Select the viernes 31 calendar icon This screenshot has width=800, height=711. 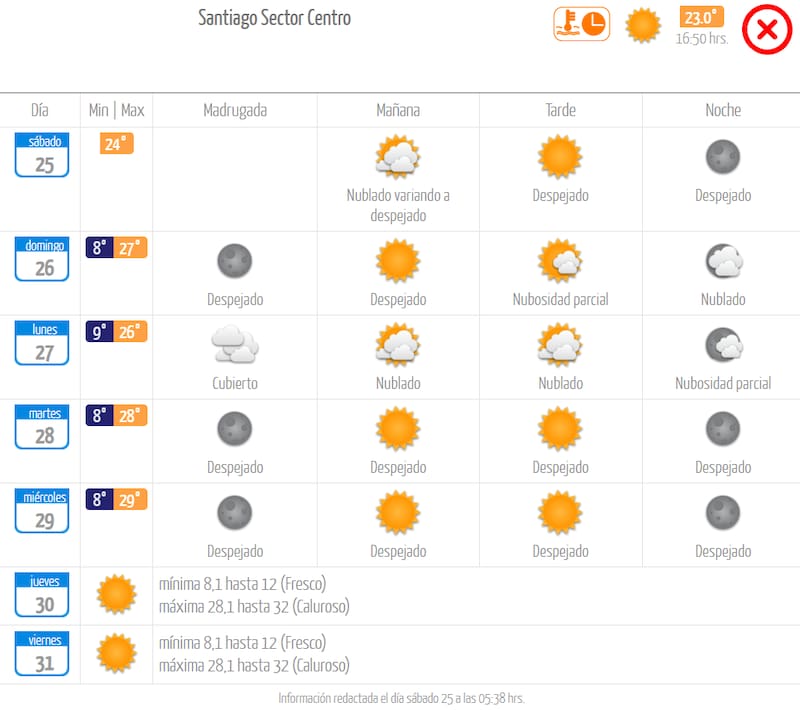(x=42, y=654)
